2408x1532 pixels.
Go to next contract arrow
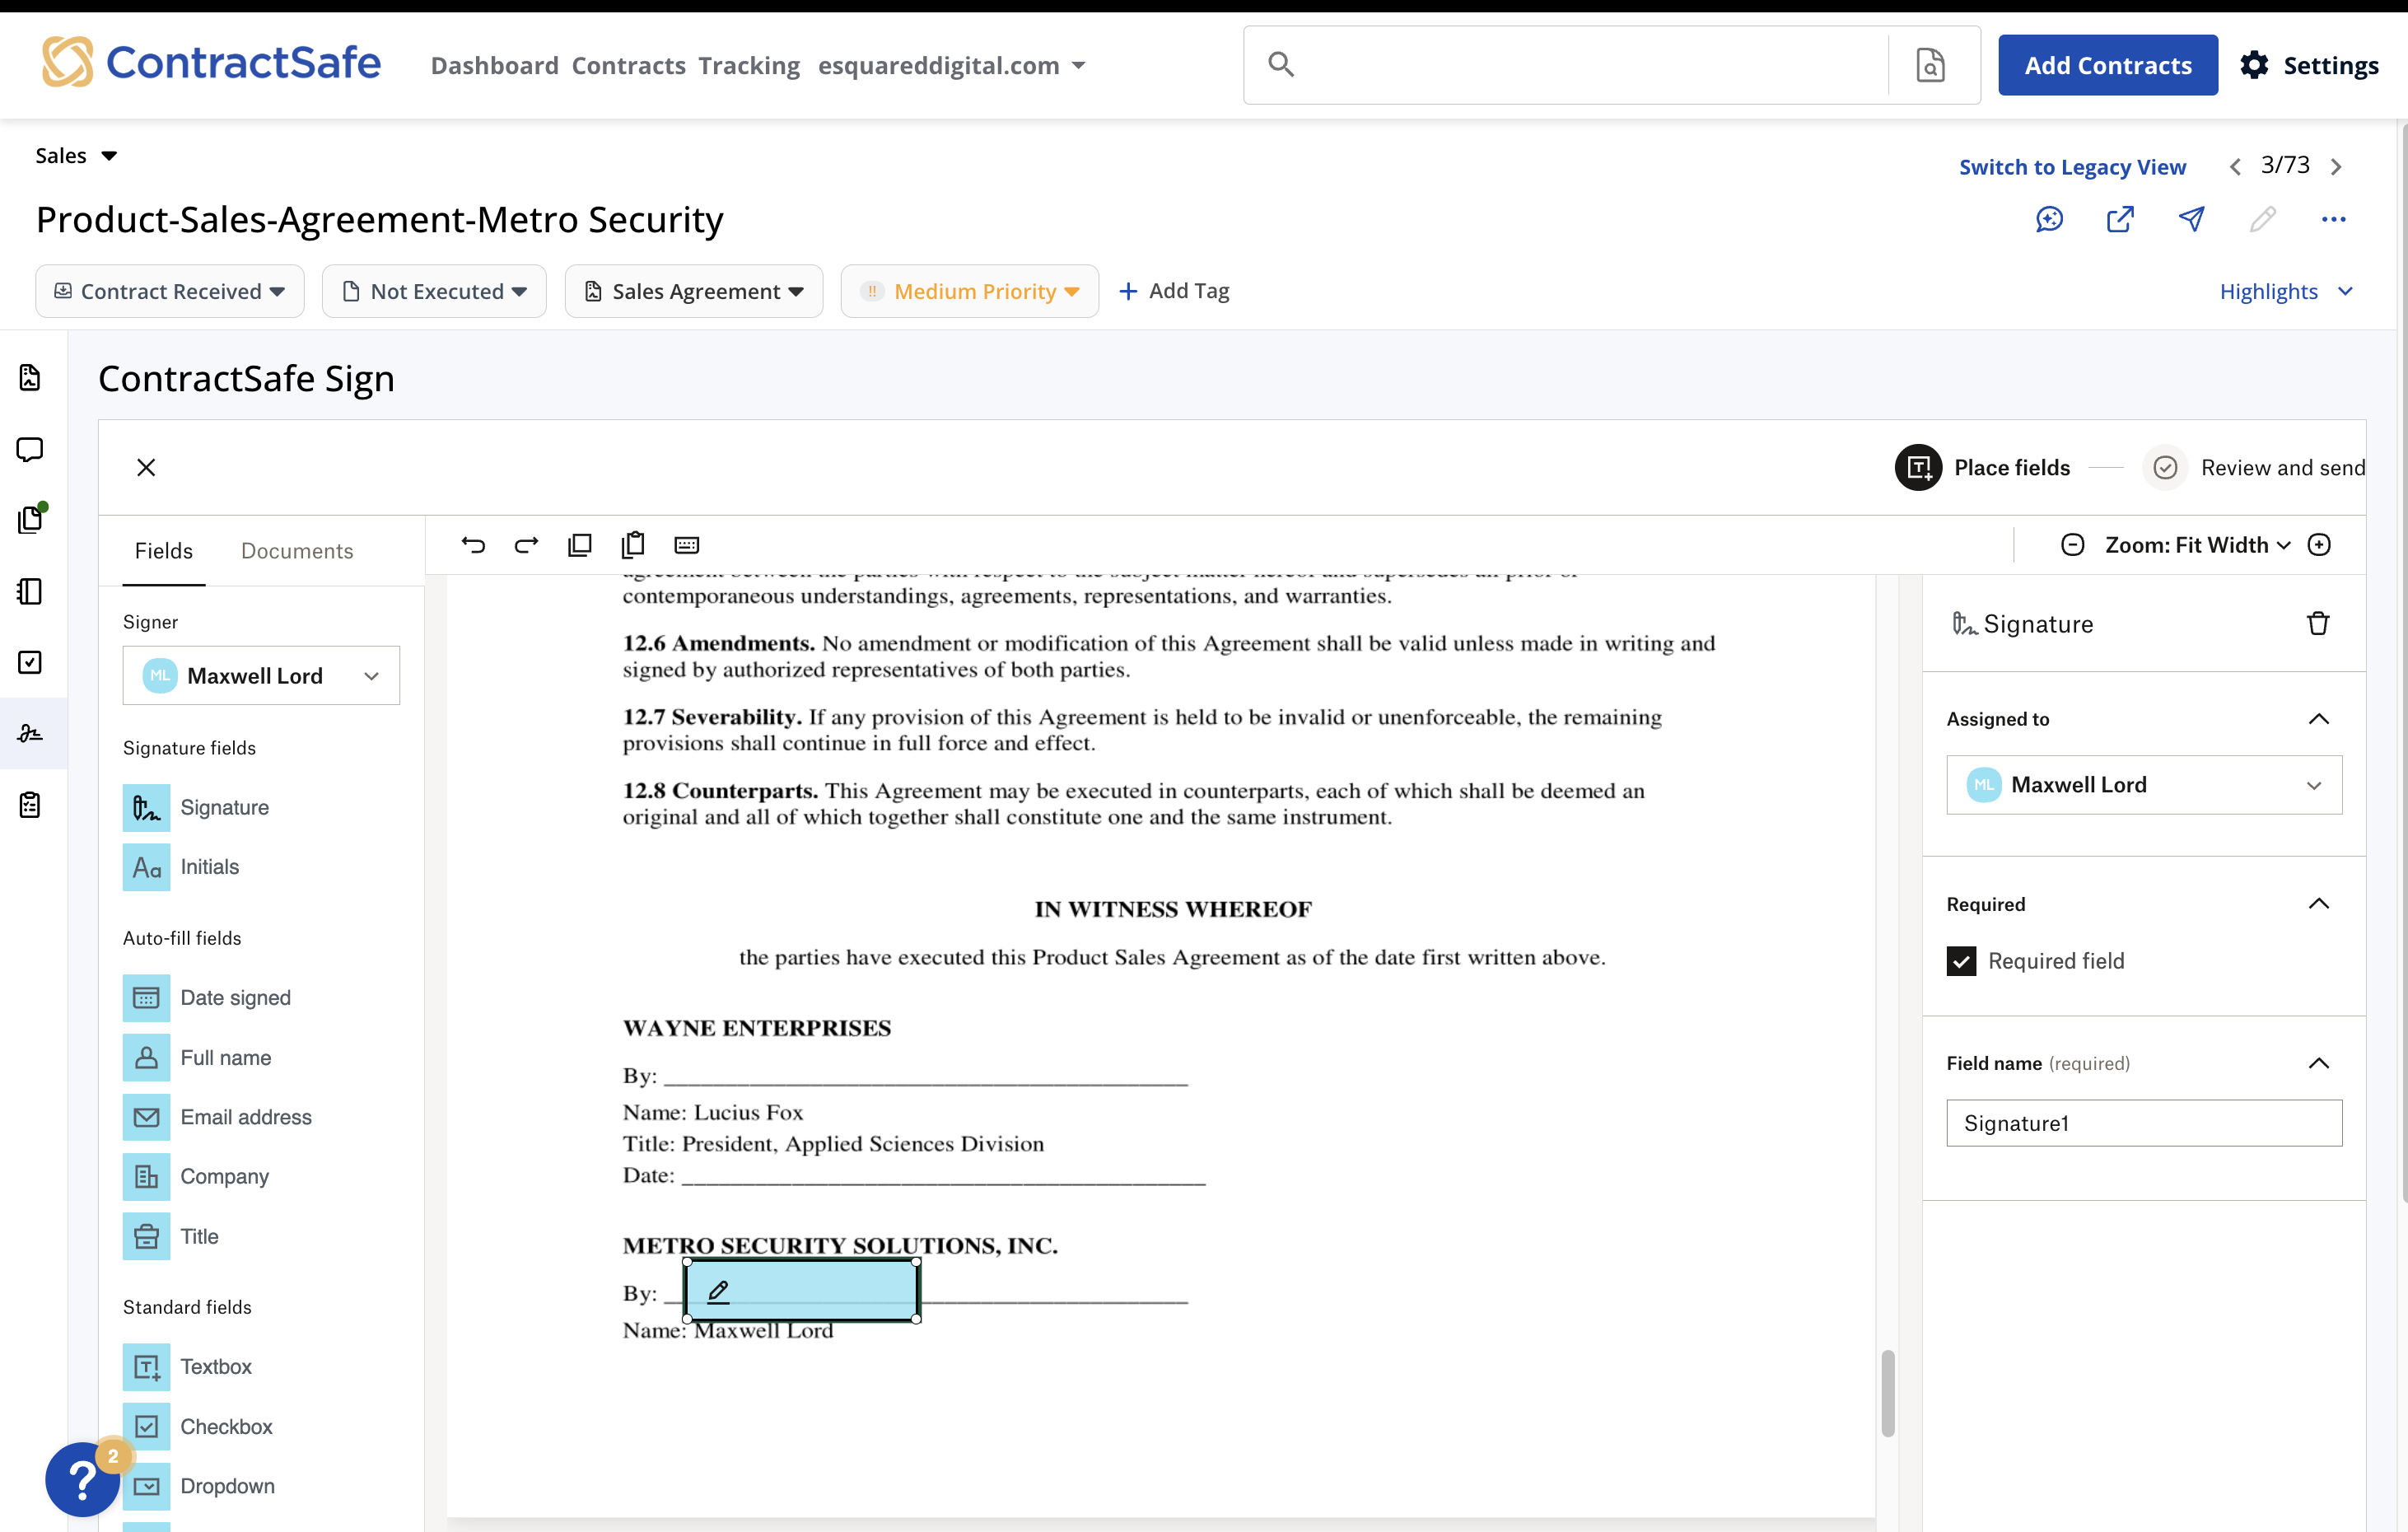pyautogui.click(x=2336, y=166)
